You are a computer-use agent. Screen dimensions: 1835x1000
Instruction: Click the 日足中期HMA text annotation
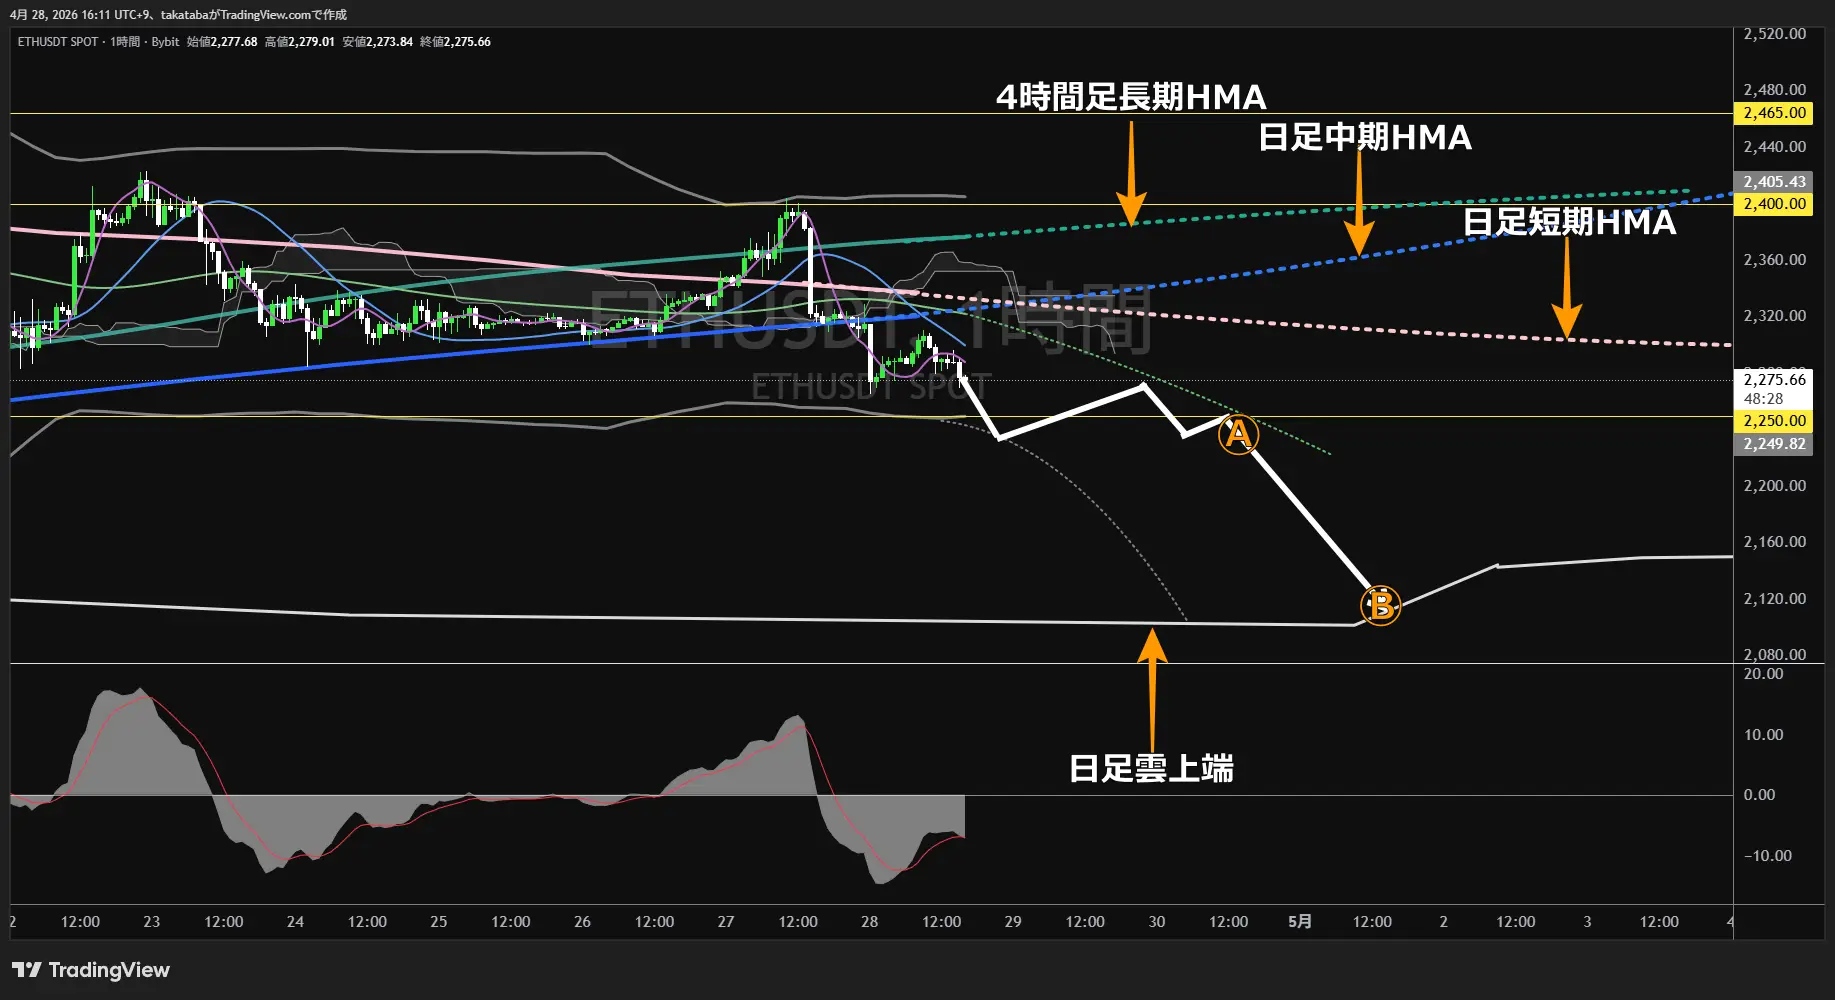(1364, 137)
